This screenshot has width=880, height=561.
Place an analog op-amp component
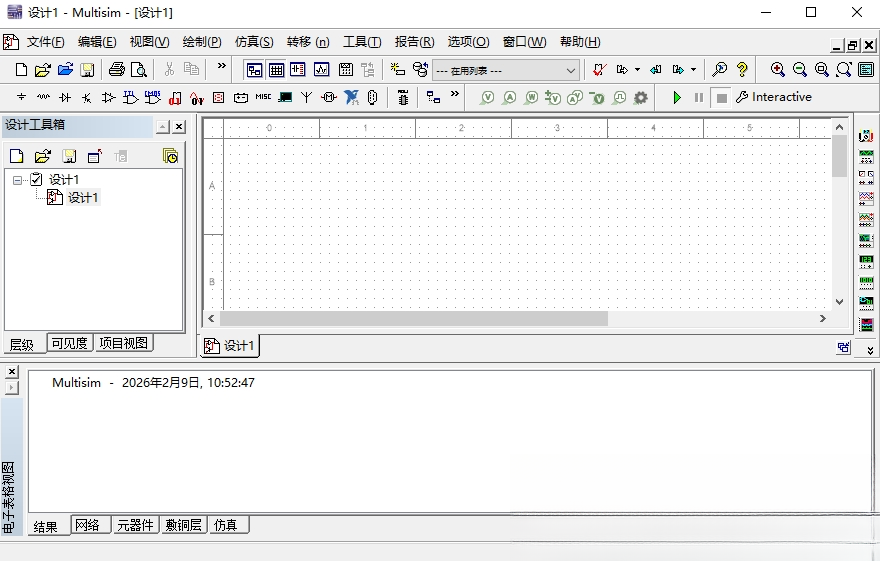pyautogui.click(x=108, y=98)
